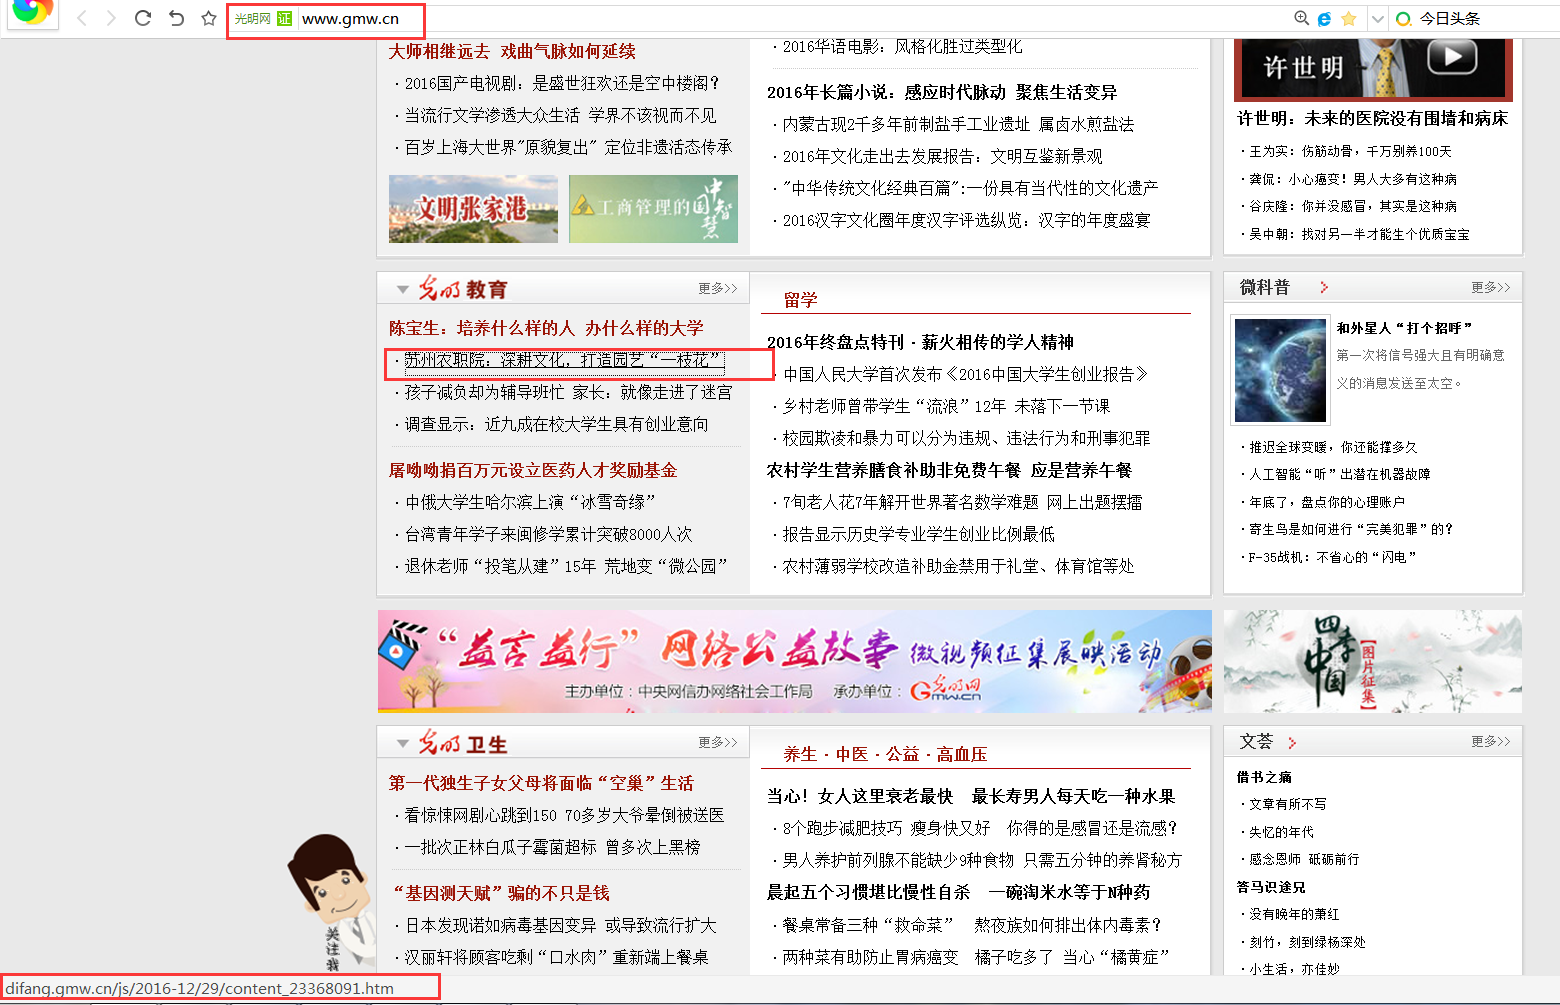Open the 公益 tab link

point(902,754)
